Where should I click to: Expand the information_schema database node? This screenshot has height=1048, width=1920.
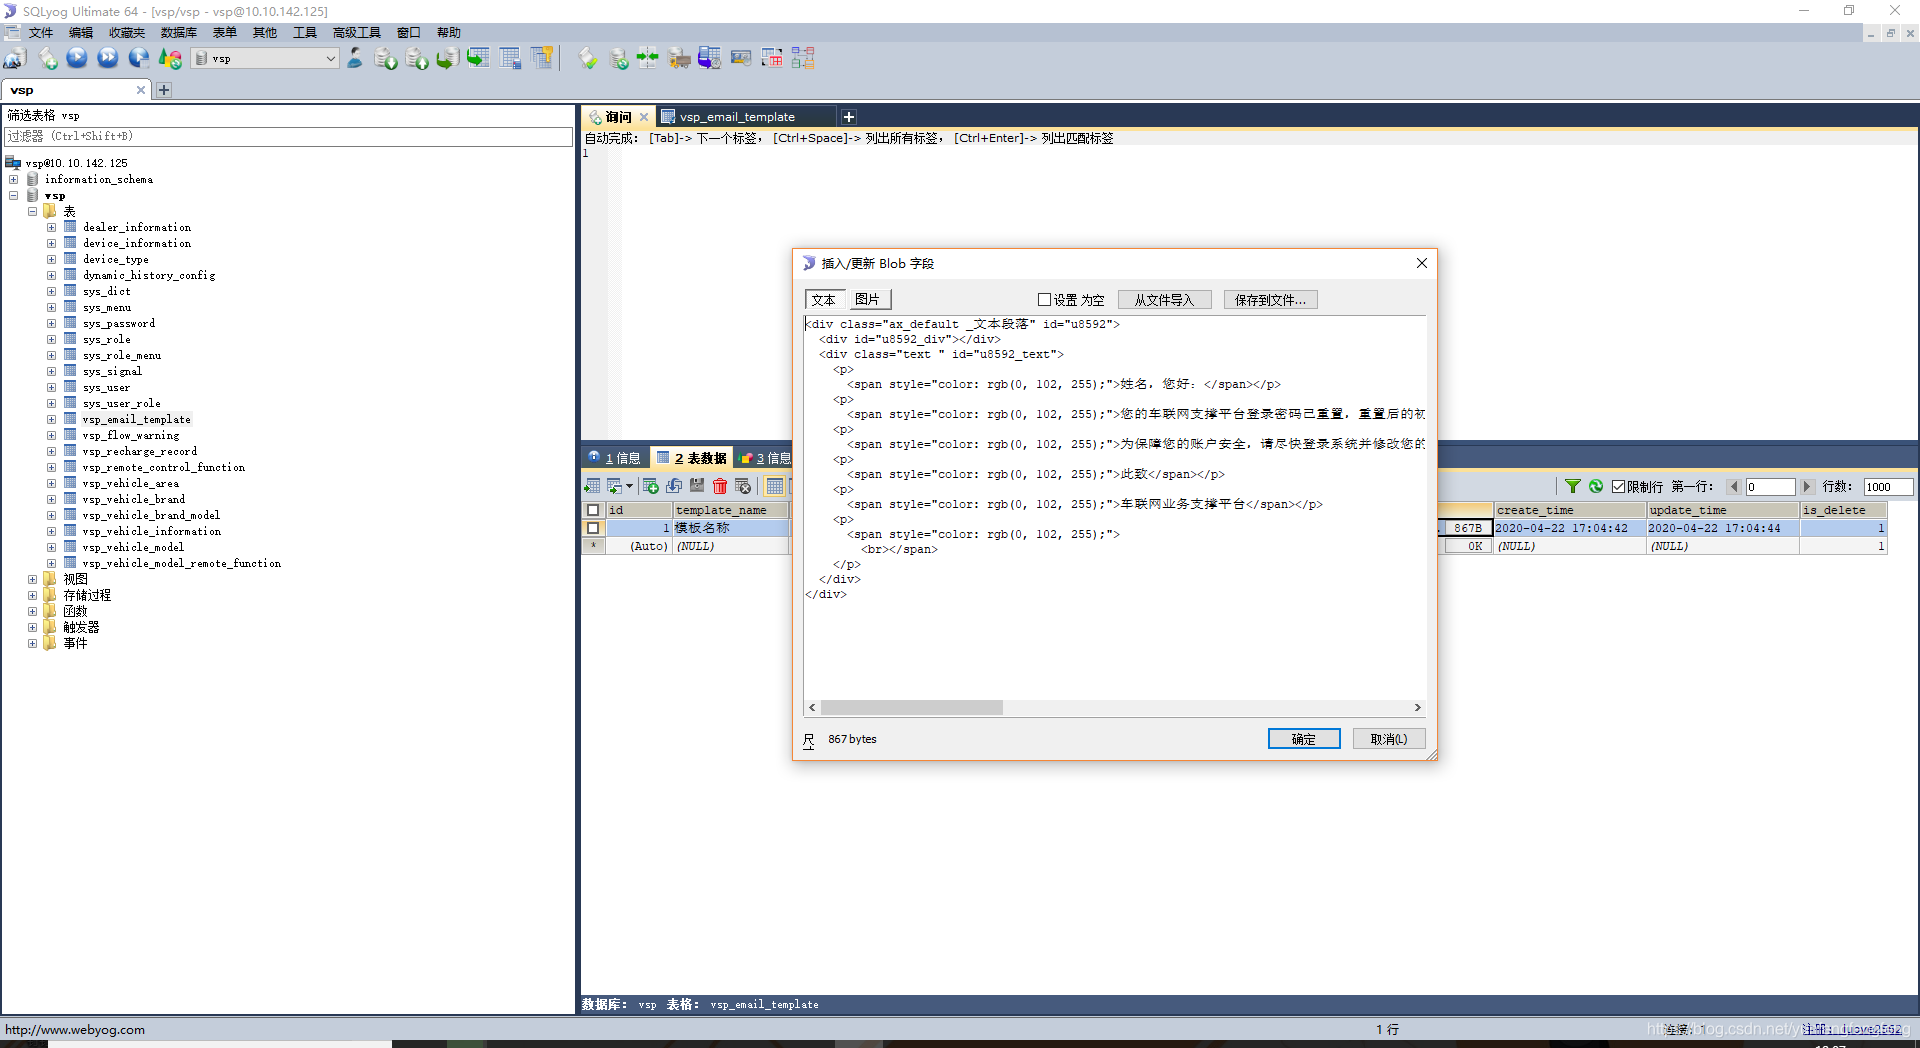point(14,180)
